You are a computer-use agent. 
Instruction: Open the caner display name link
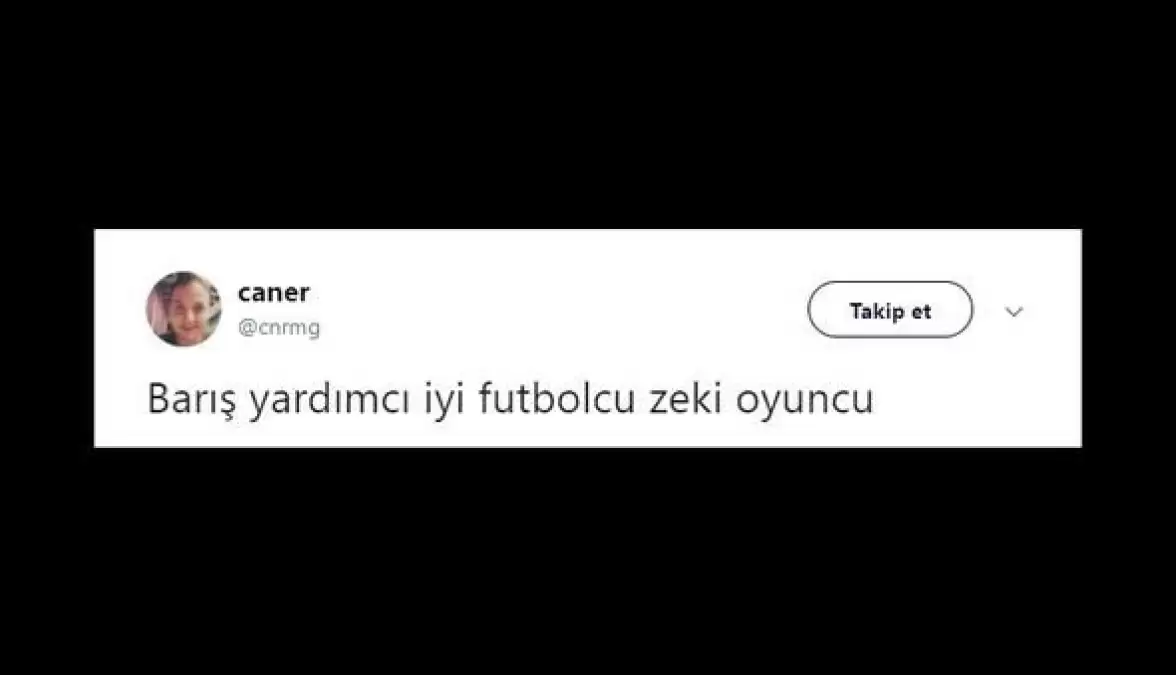pyautogui.click(x=273, y=292)
